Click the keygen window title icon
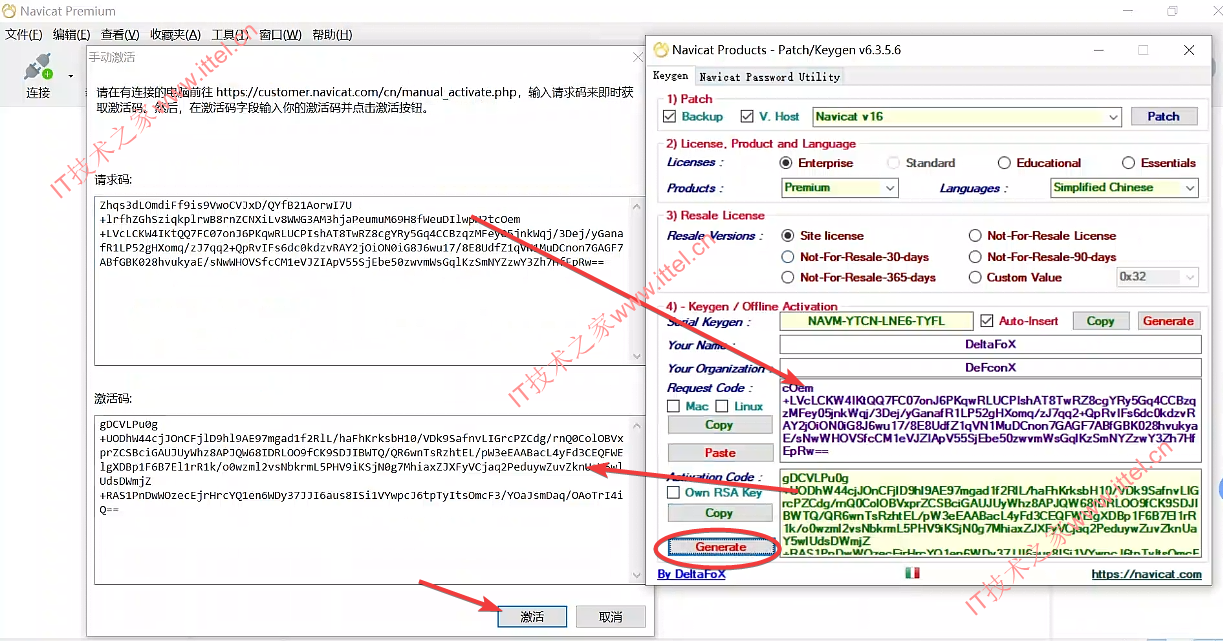1223x641 pixels. [x=660, y=50]
